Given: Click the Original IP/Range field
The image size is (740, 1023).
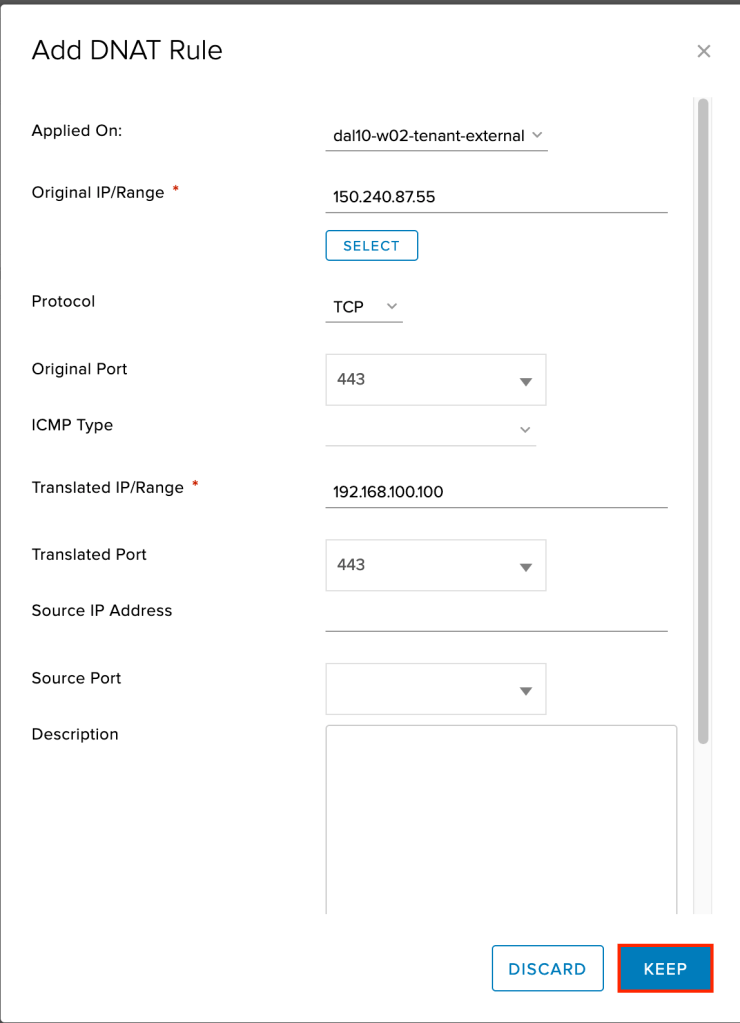Looking at the screenshot, I should [495, 197].
